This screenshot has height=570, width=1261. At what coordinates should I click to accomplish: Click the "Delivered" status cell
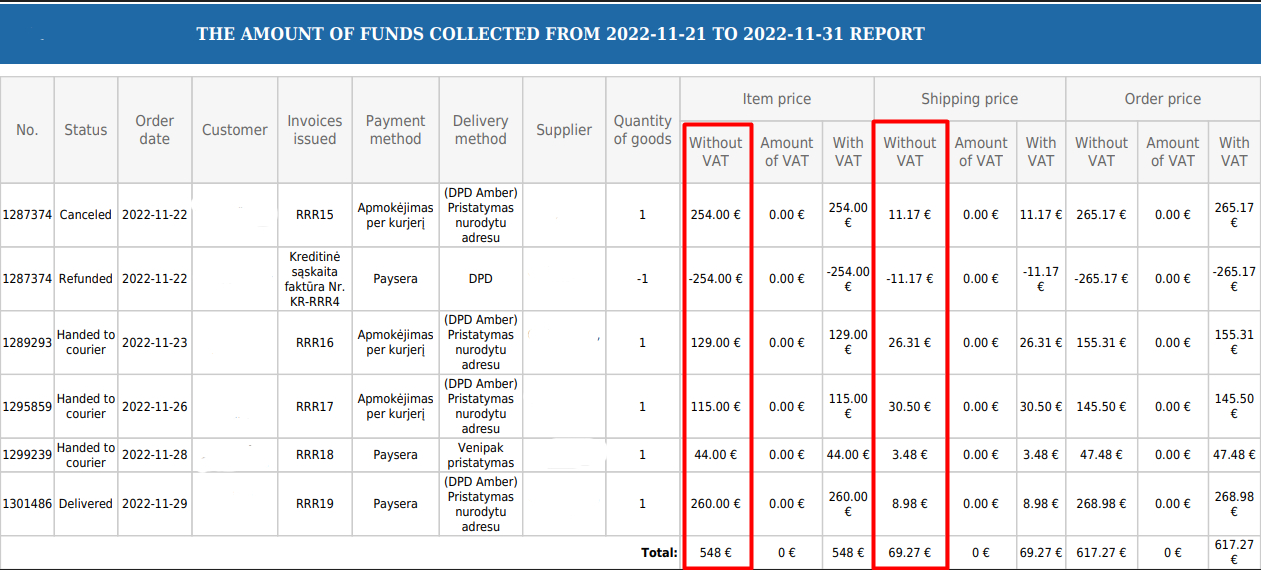click(85, 504)
